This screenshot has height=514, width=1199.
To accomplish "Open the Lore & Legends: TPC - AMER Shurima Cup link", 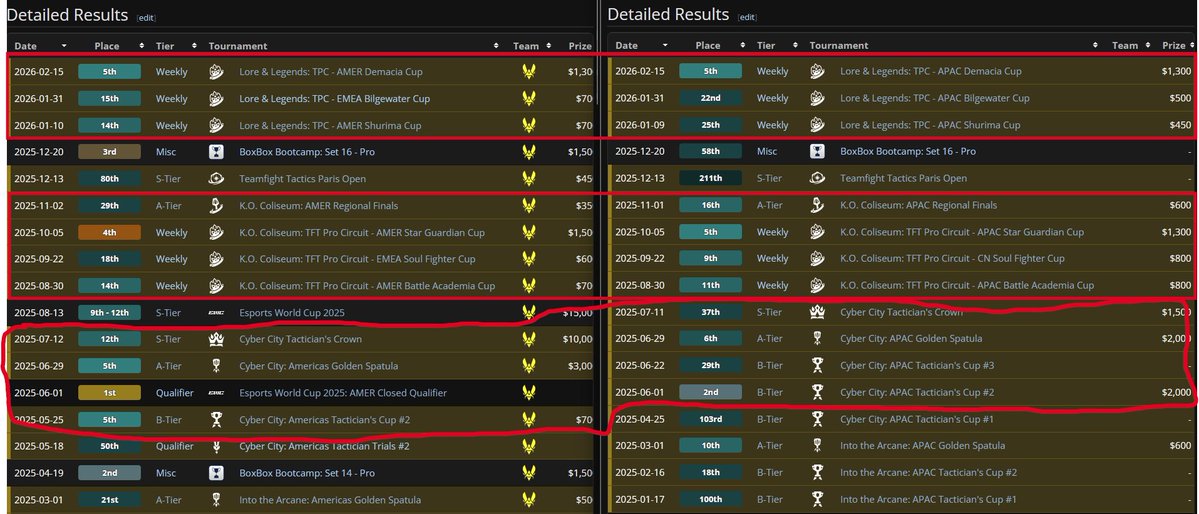I will (x=330, y=125).
